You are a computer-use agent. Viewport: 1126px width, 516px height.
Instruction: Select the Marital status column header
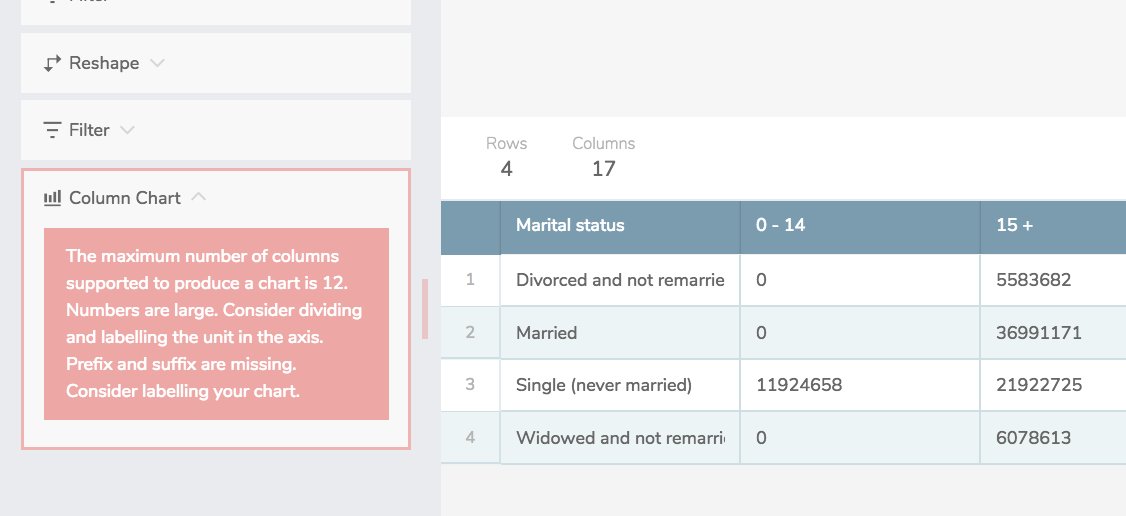click(570, 225)
